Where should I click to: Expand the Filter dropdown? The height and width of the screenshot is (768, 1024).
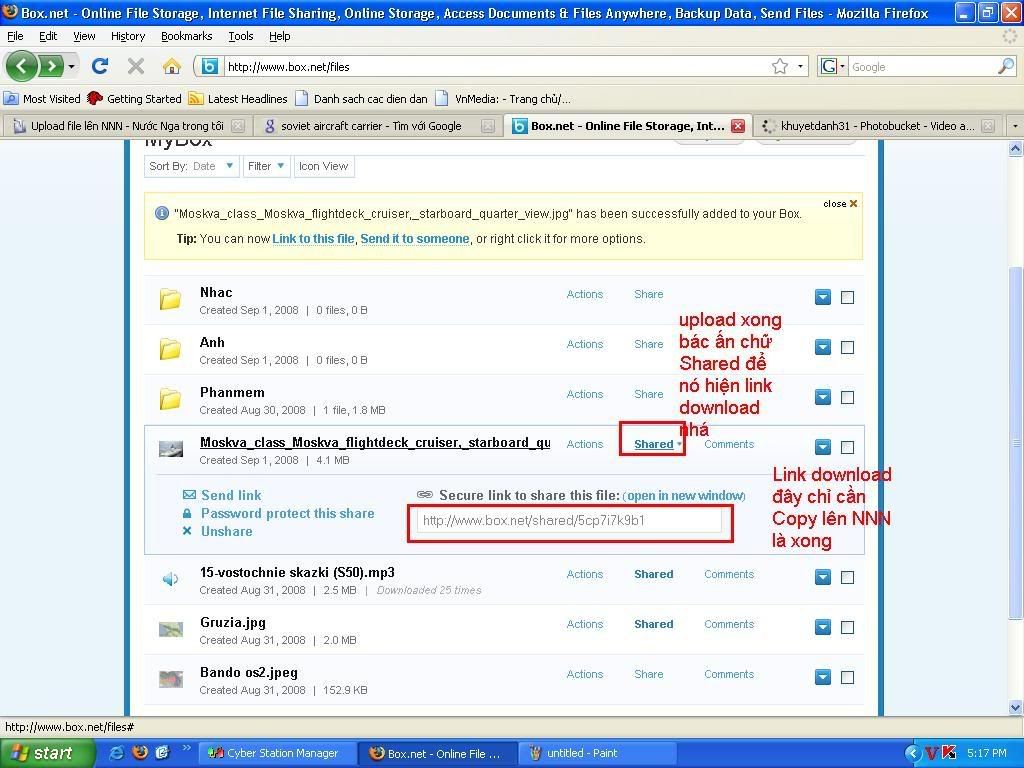coord(266,166)
